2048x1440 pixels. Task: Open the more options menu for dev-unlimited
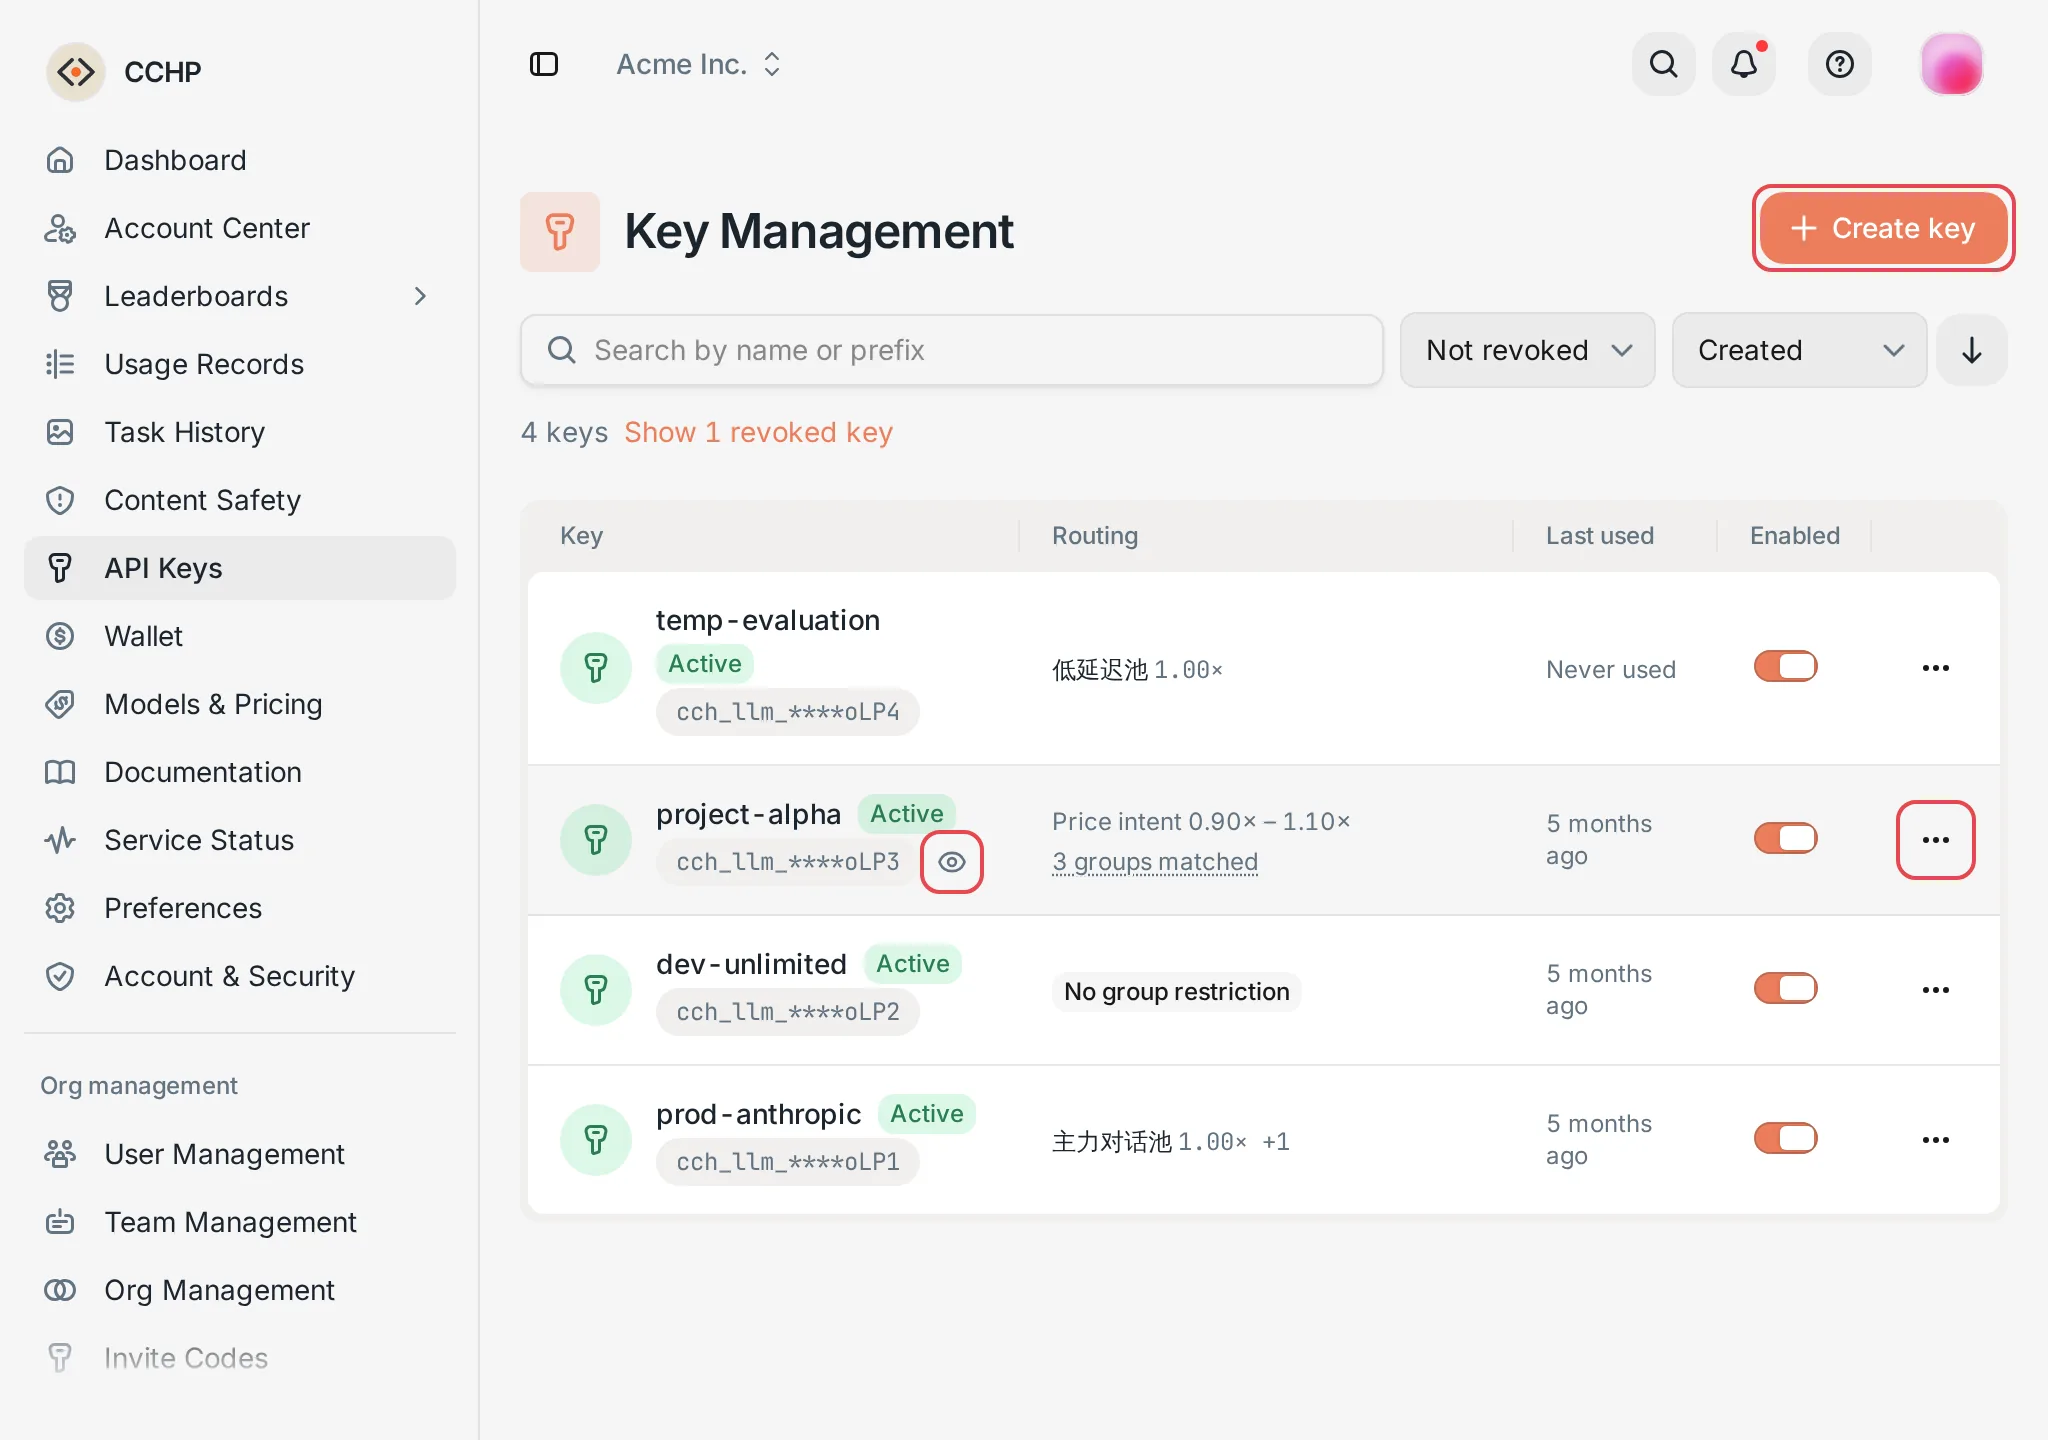1936,990
